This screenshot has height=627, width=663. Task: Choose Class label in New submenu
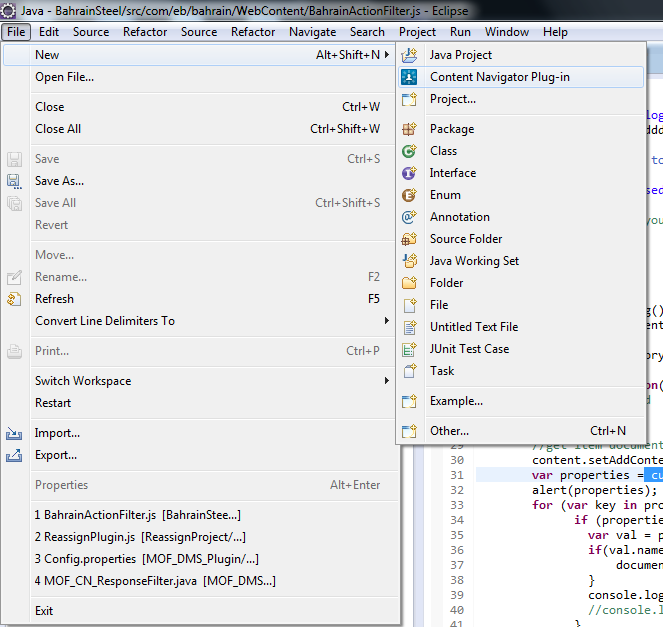click(444, 151)
